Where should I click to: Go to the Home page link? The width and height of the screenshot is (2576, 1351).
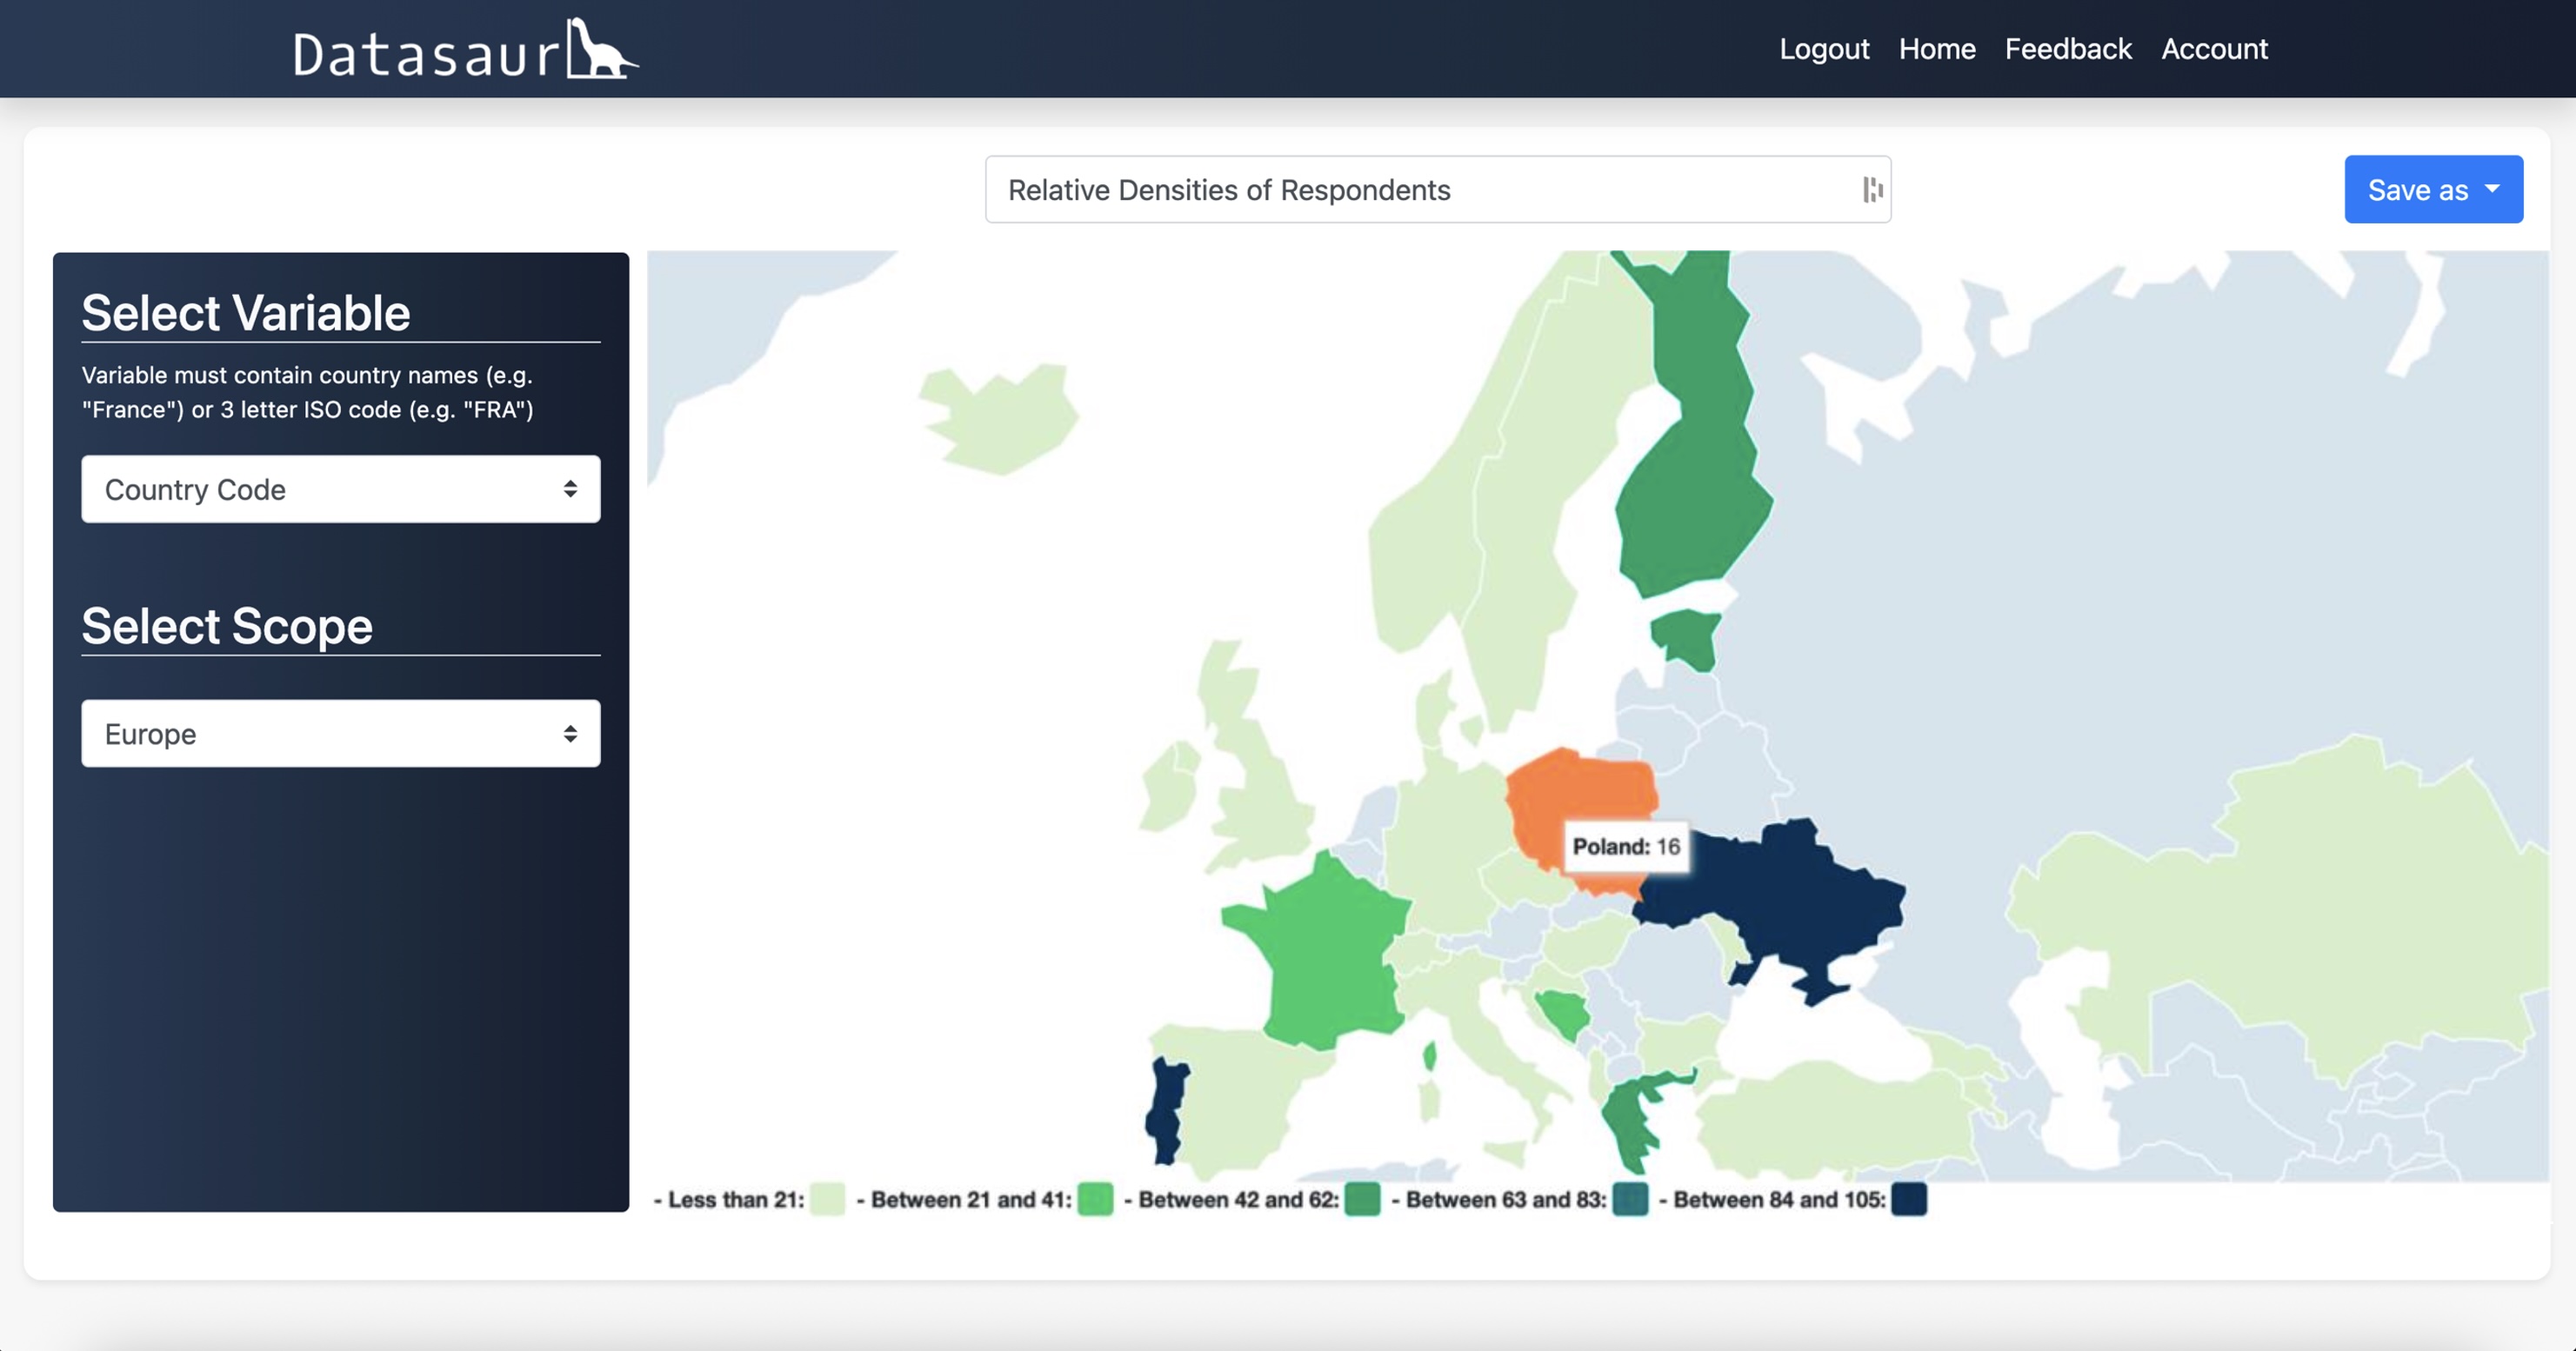[1936, 49]
